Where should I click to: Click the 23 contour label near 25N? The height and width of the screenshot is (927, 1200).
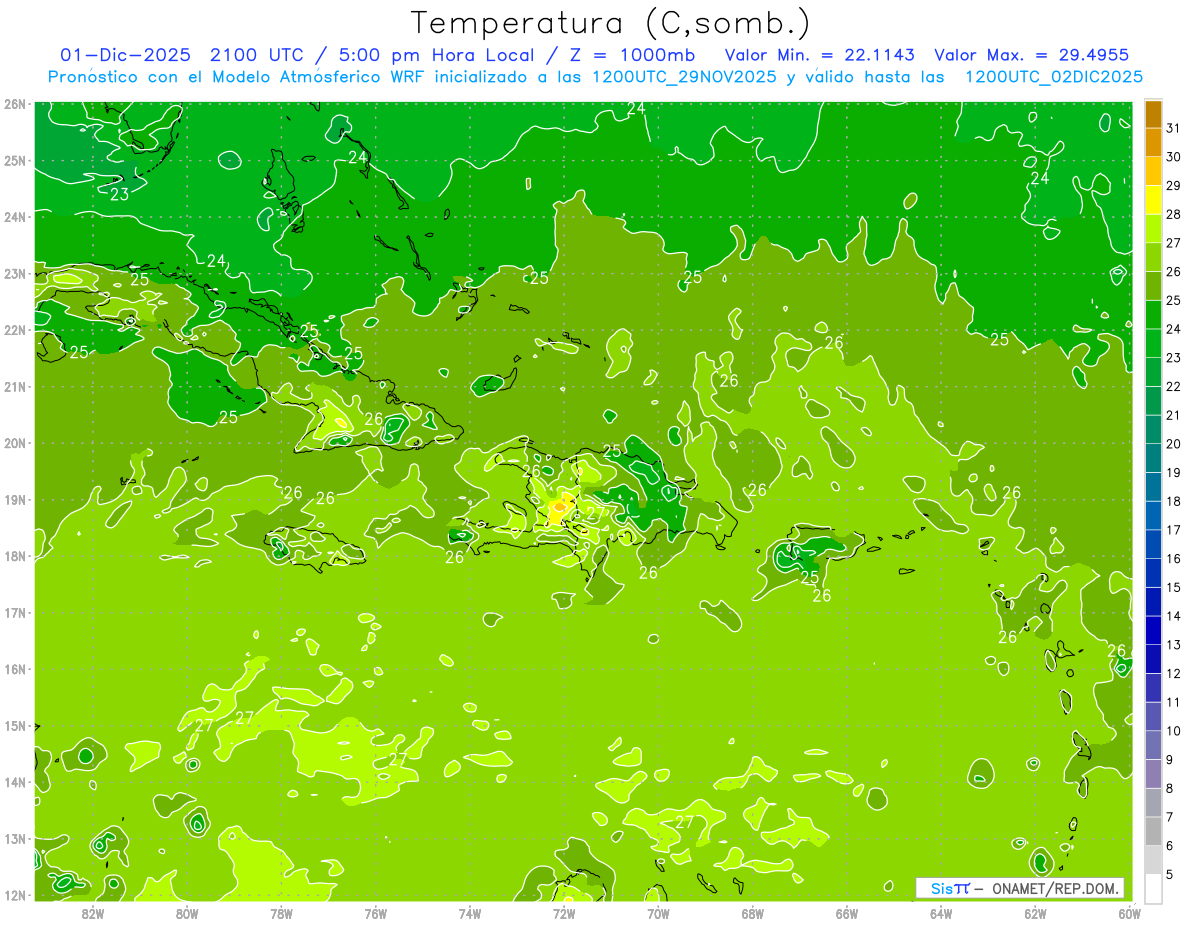pos(119,194)
